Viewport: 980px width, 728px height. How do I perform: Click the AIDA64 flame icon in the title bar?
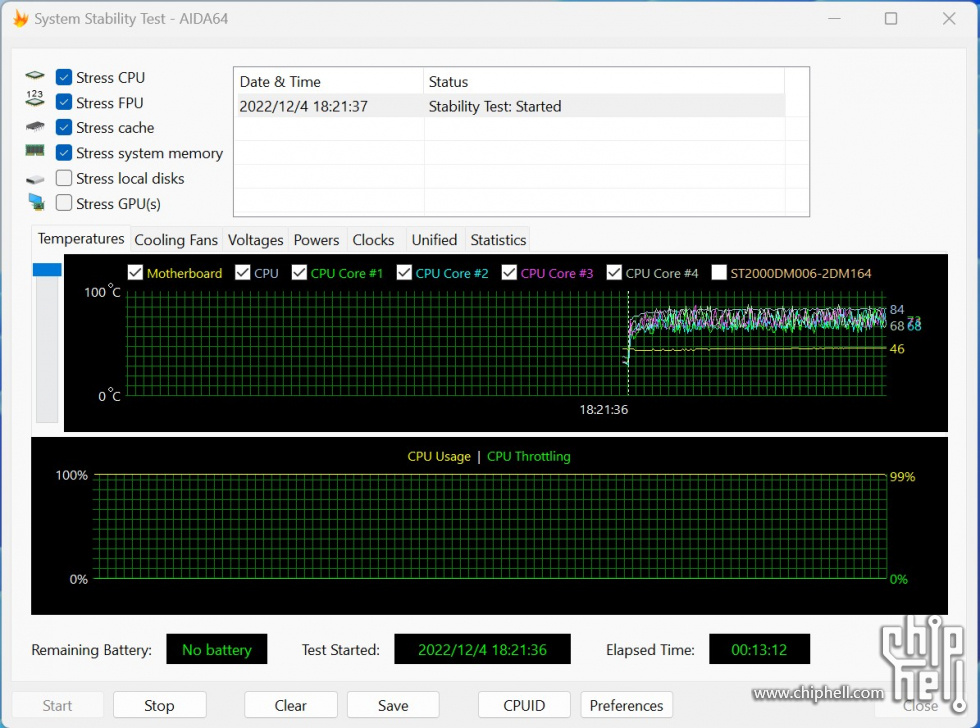click(20, 19)
